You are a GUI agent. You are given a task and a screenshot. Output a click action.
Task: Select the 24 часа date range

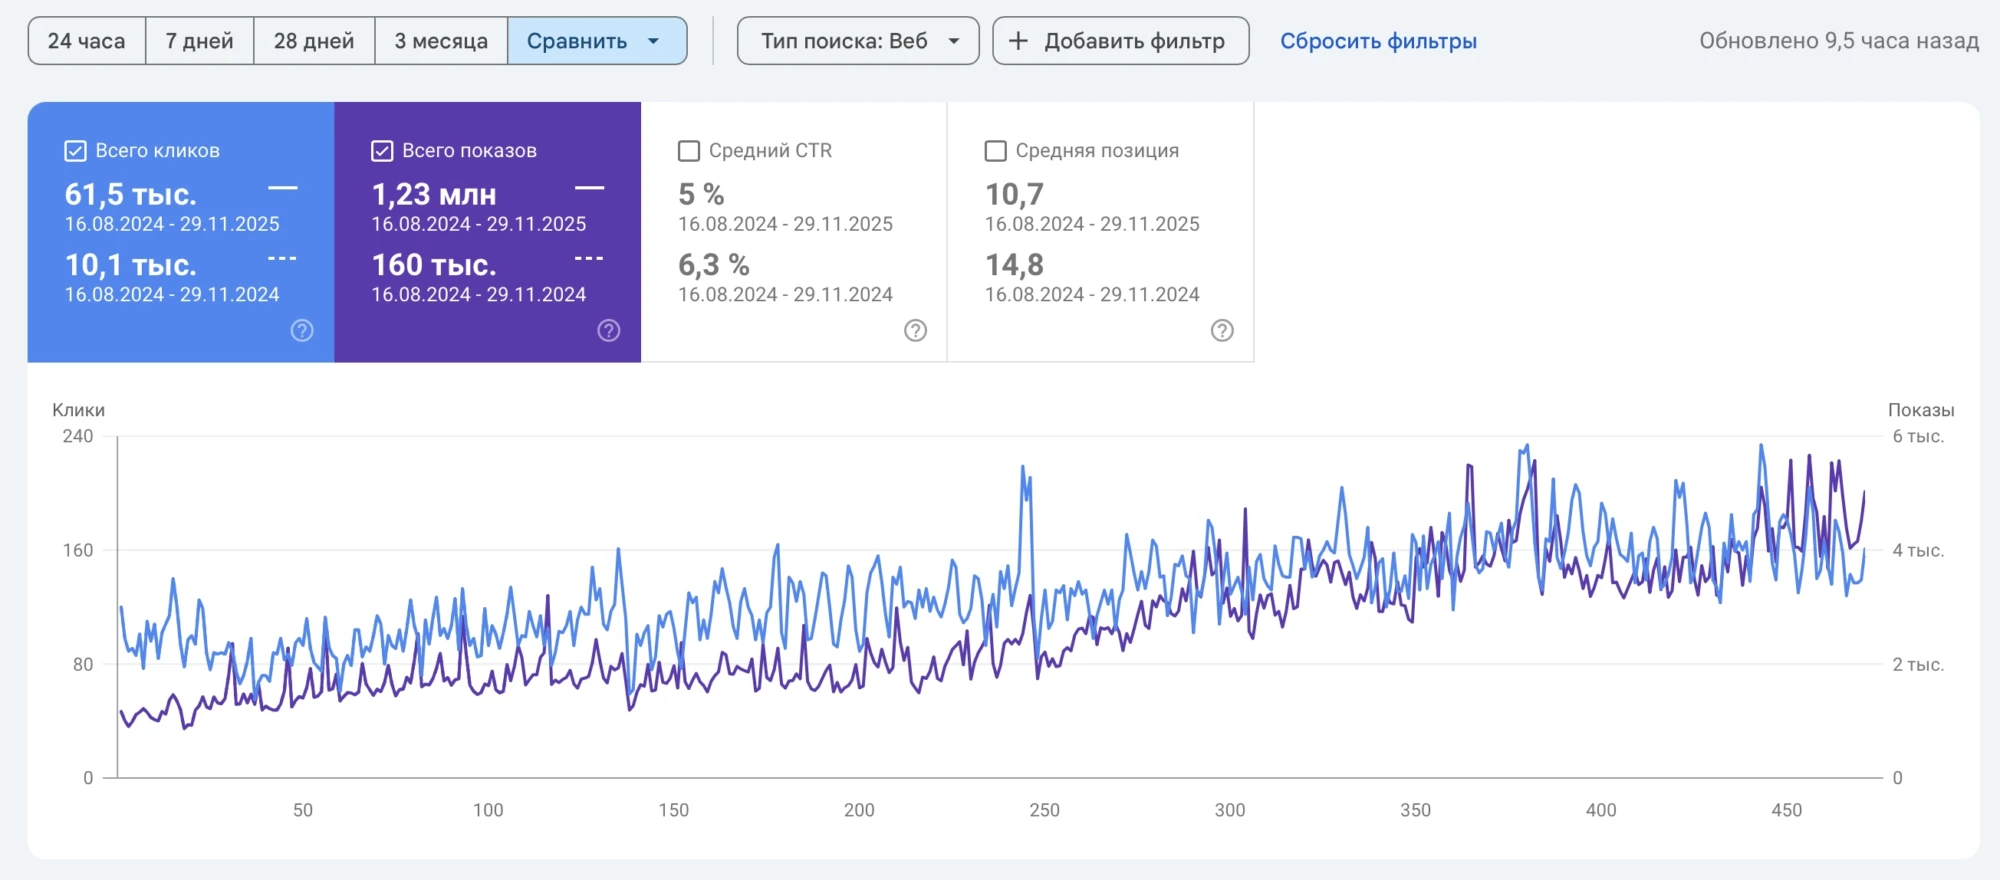coord(87,41)
